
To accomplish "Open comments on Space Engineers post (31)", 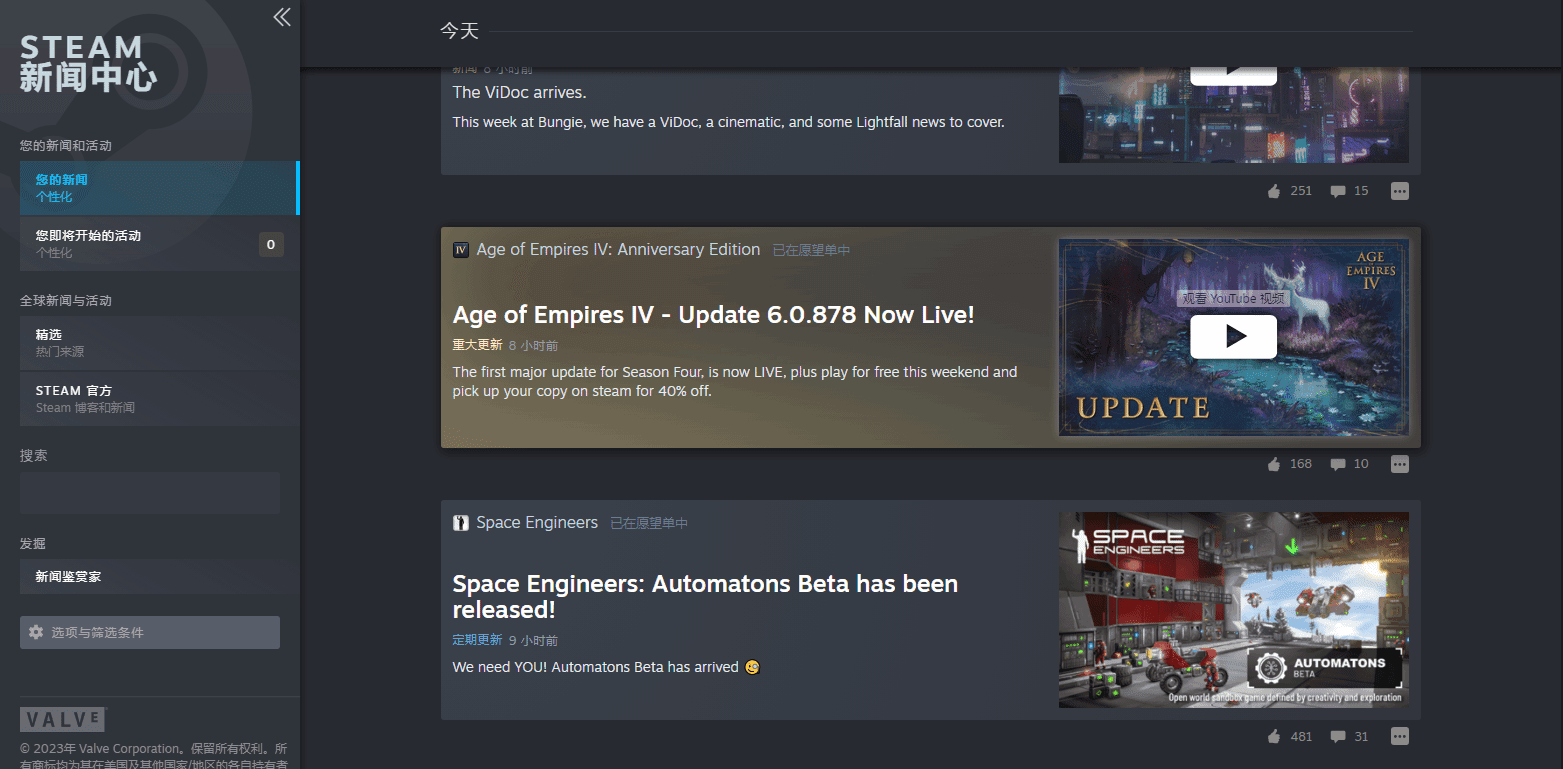I will [1349, 737].
